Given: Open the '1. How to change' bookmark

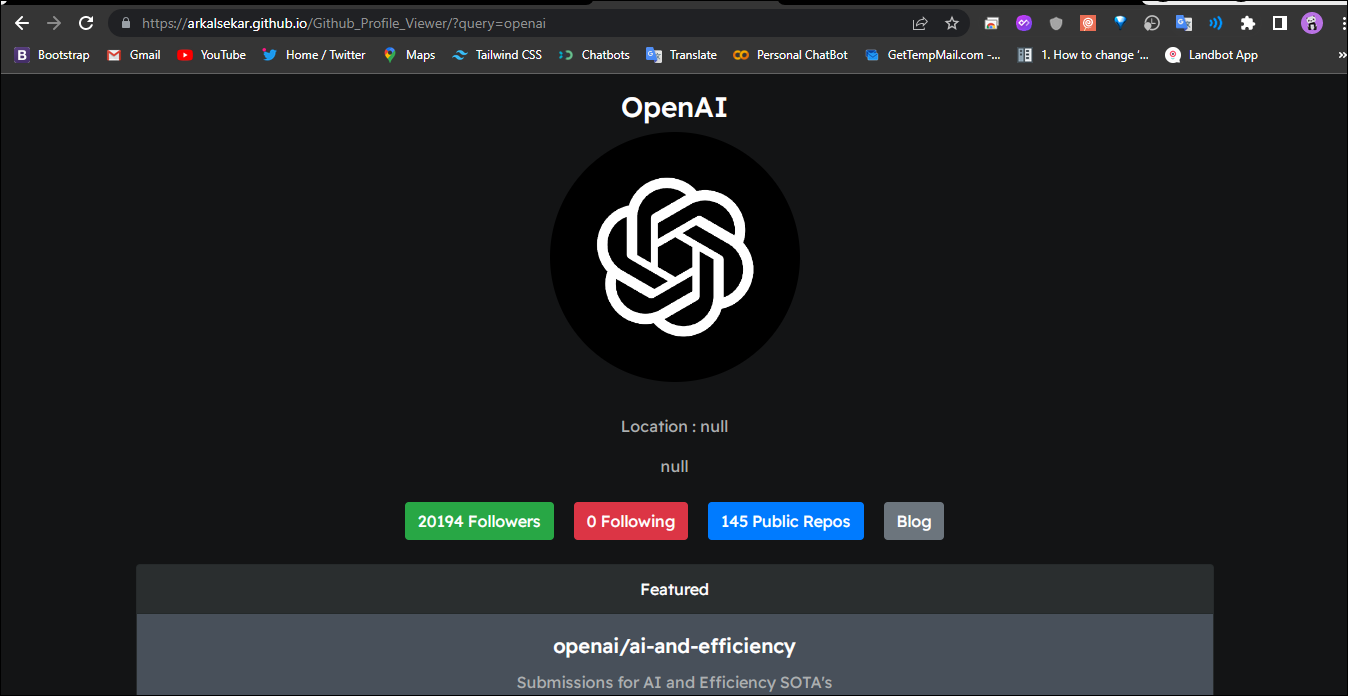Looking at the screenshot, I should [1083, 55].
